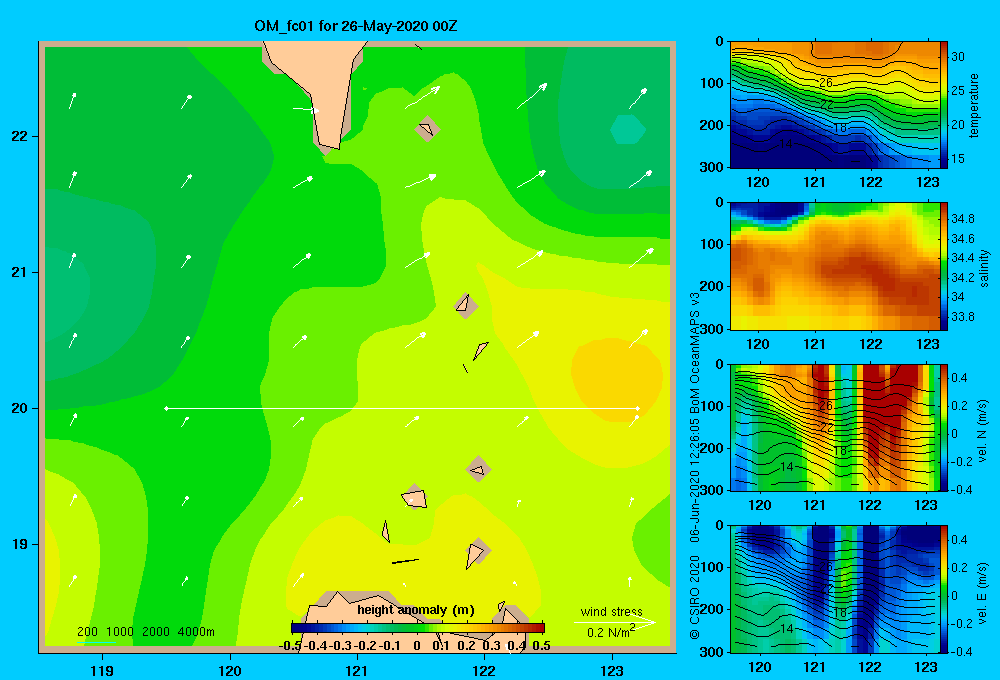The image size is (1000, 680).
Task: Click the 33.8 tick on salinity color bar
Action: point(962,316)
